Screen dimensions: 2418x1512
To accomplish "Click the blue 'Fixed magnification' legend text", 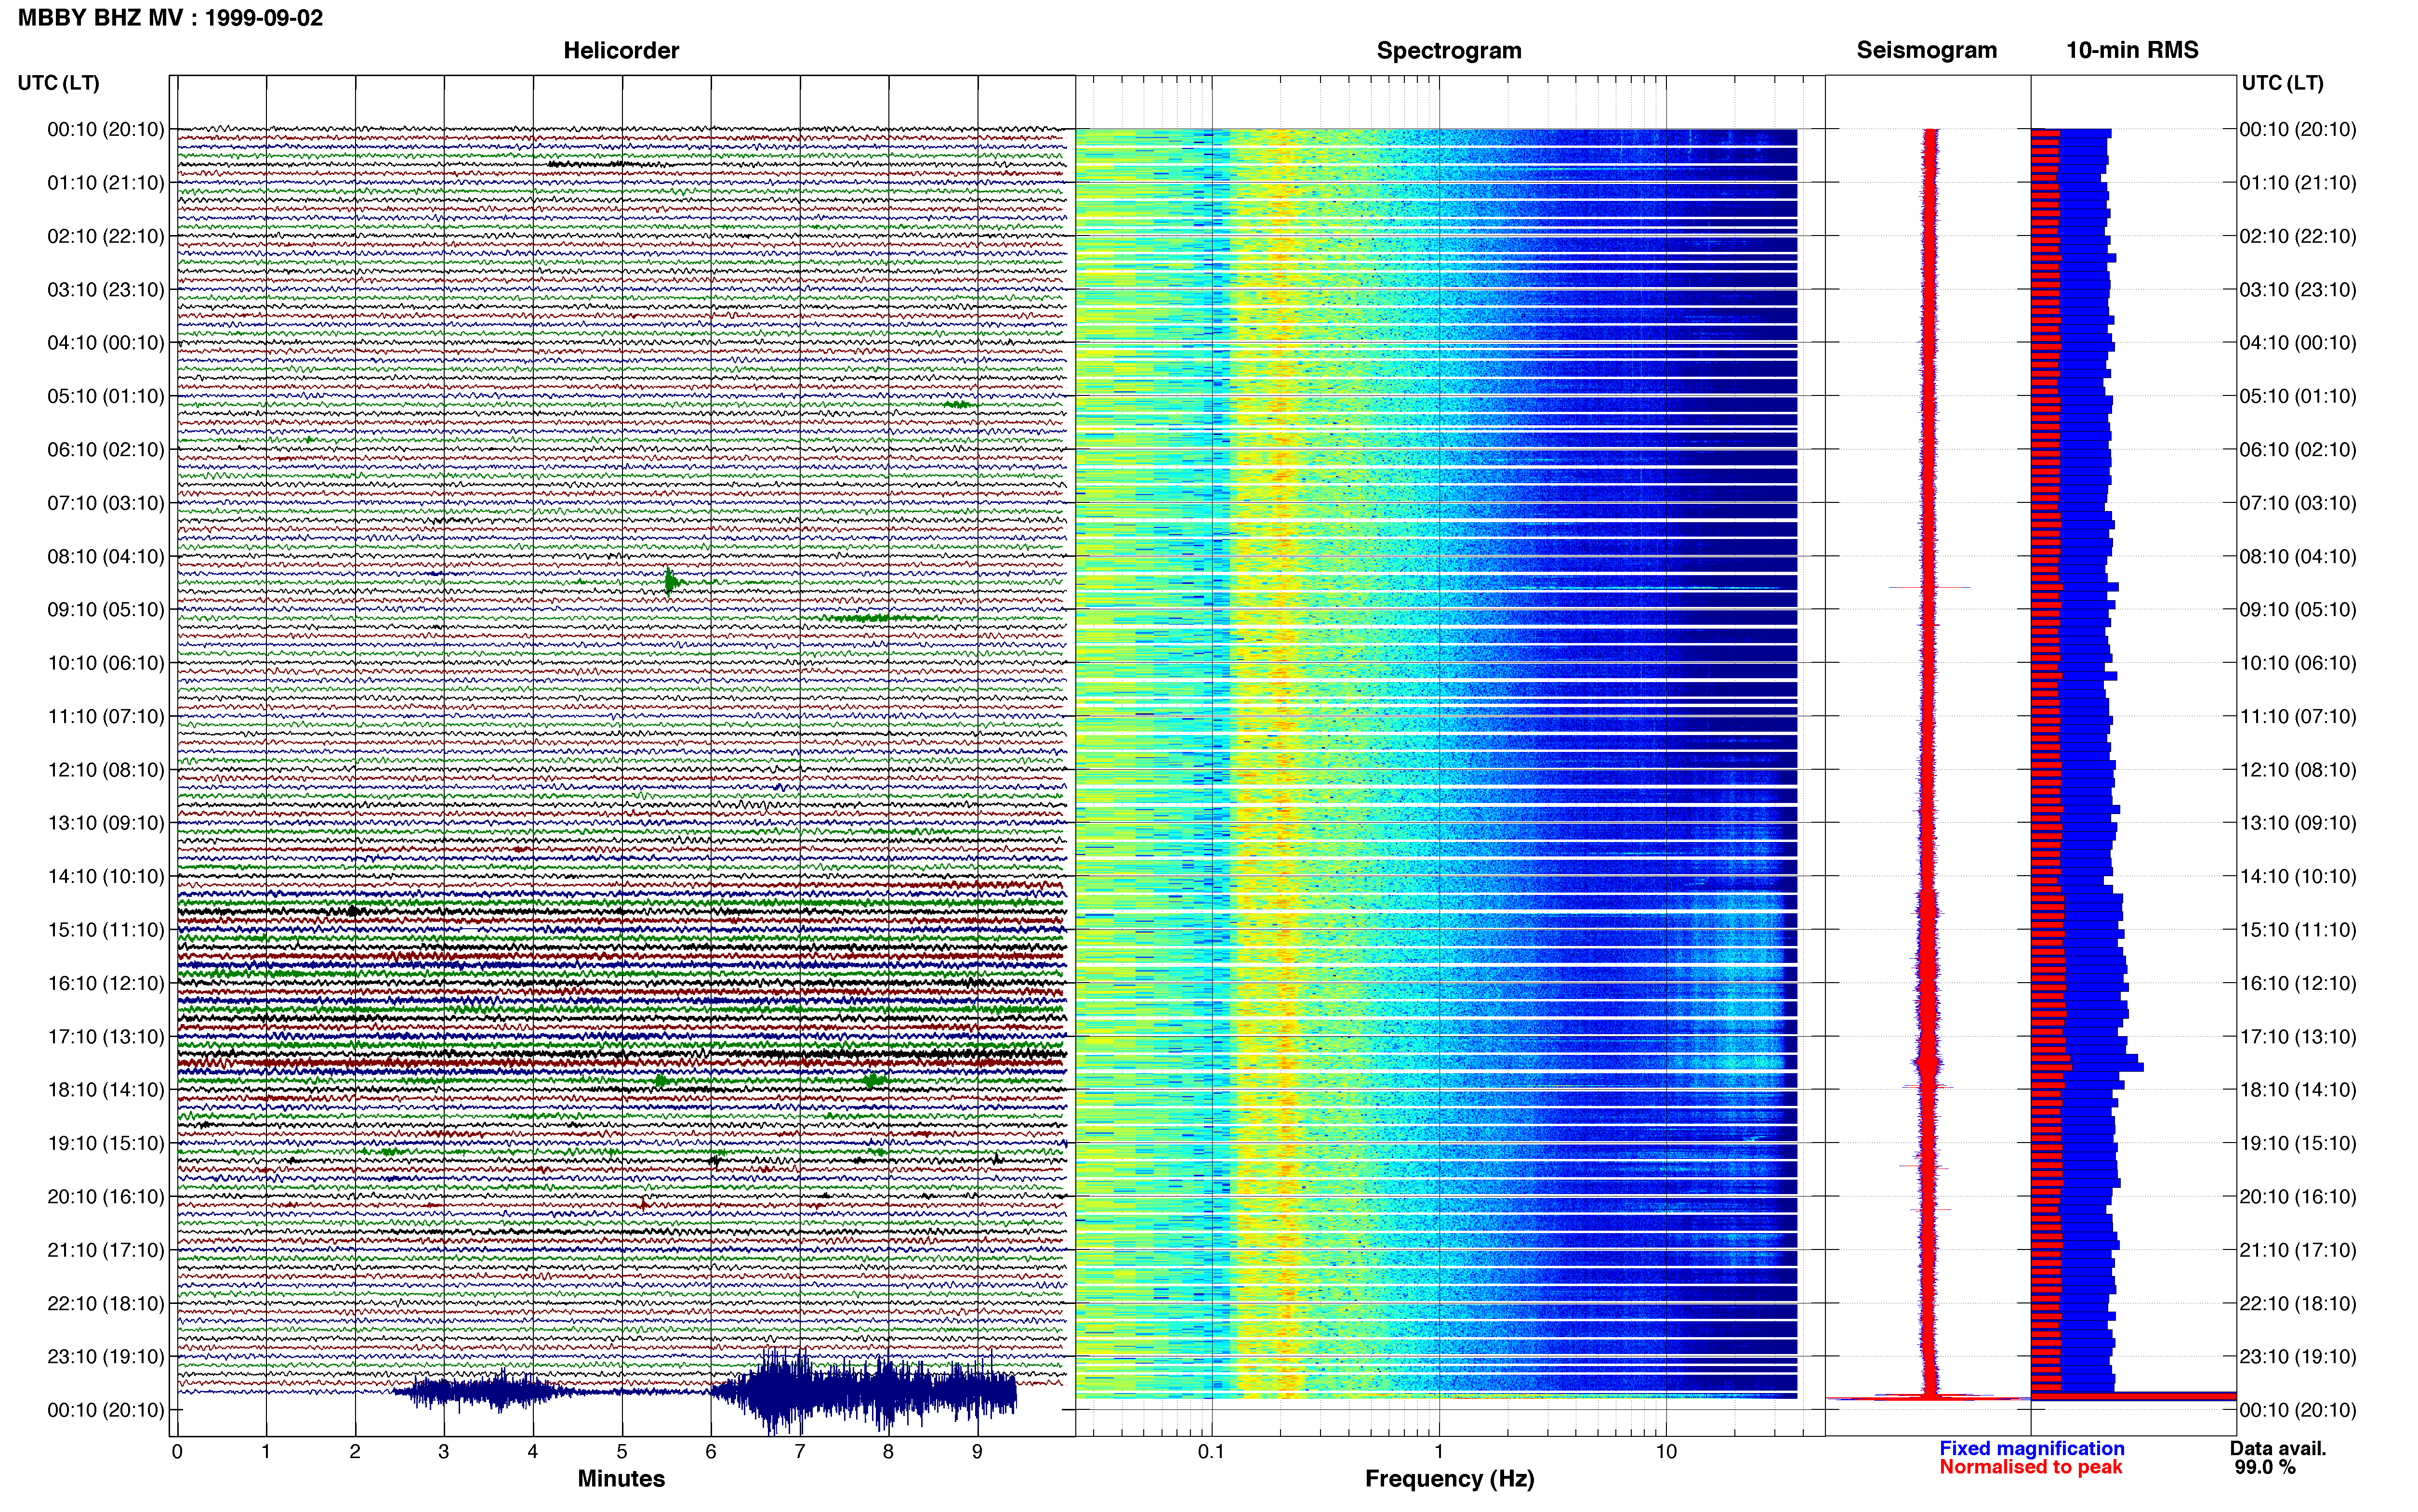I will click(2031, 1449).
